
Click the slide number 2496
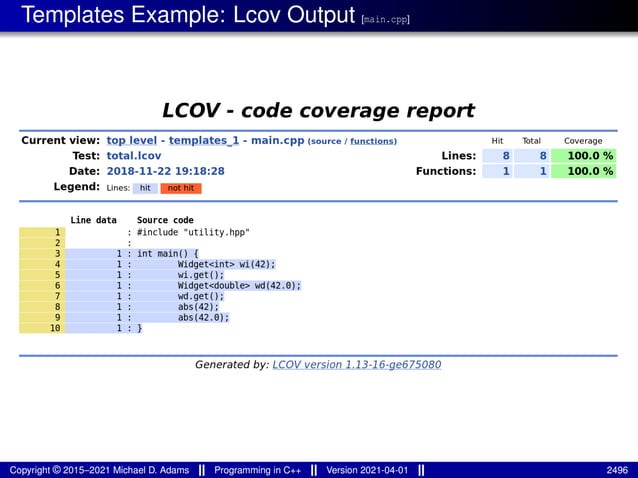coord(617,470)
